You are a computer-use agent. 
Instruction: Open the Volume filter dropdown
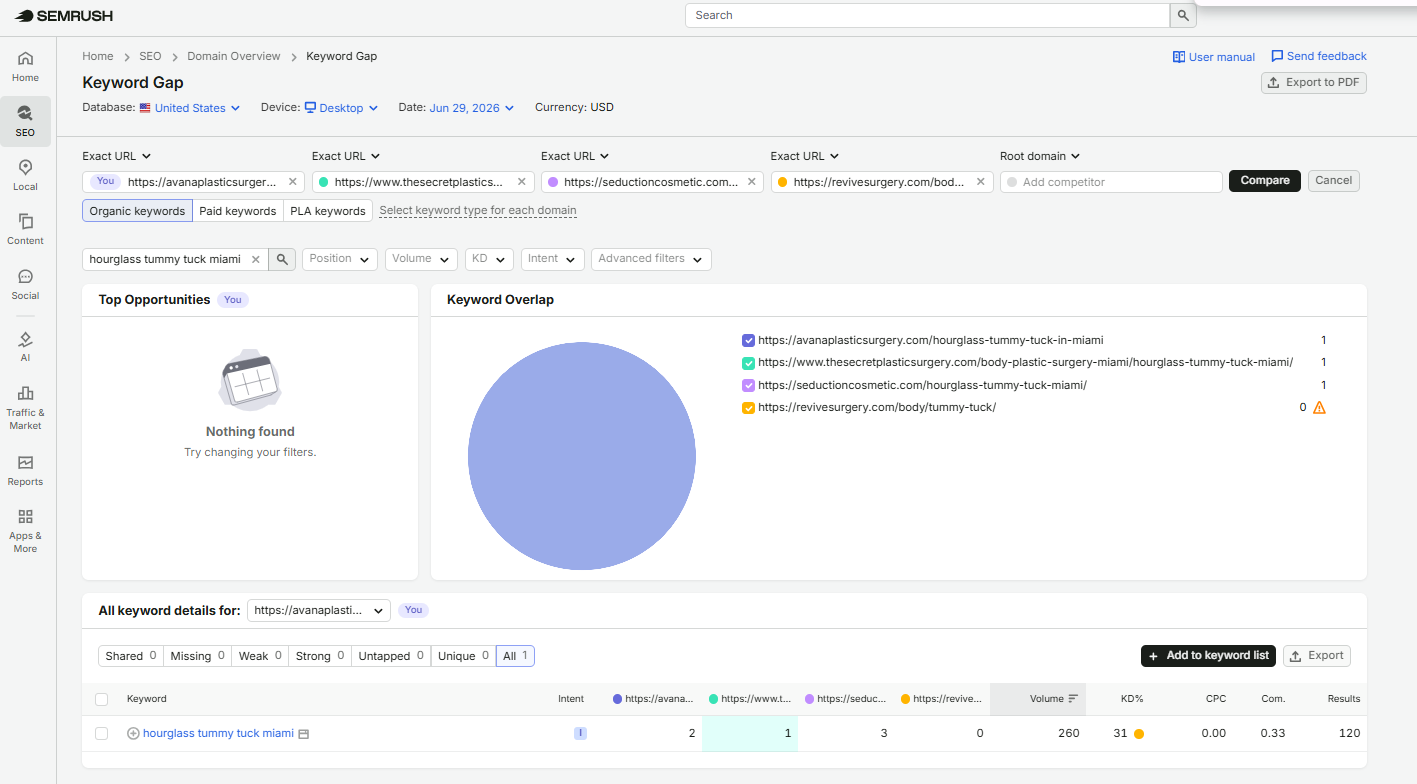coord(421,259)
